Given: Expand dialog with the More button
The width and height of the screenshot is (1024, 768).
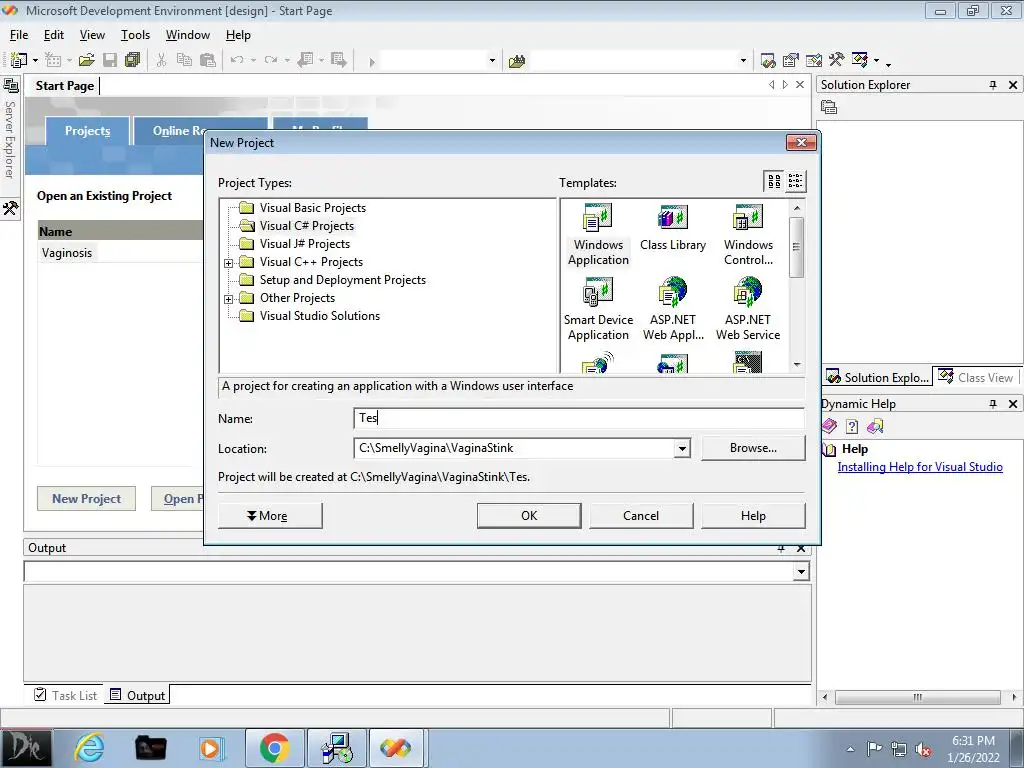Looking at the screenshot, I should pyautogui.click(x=270, y=515).
